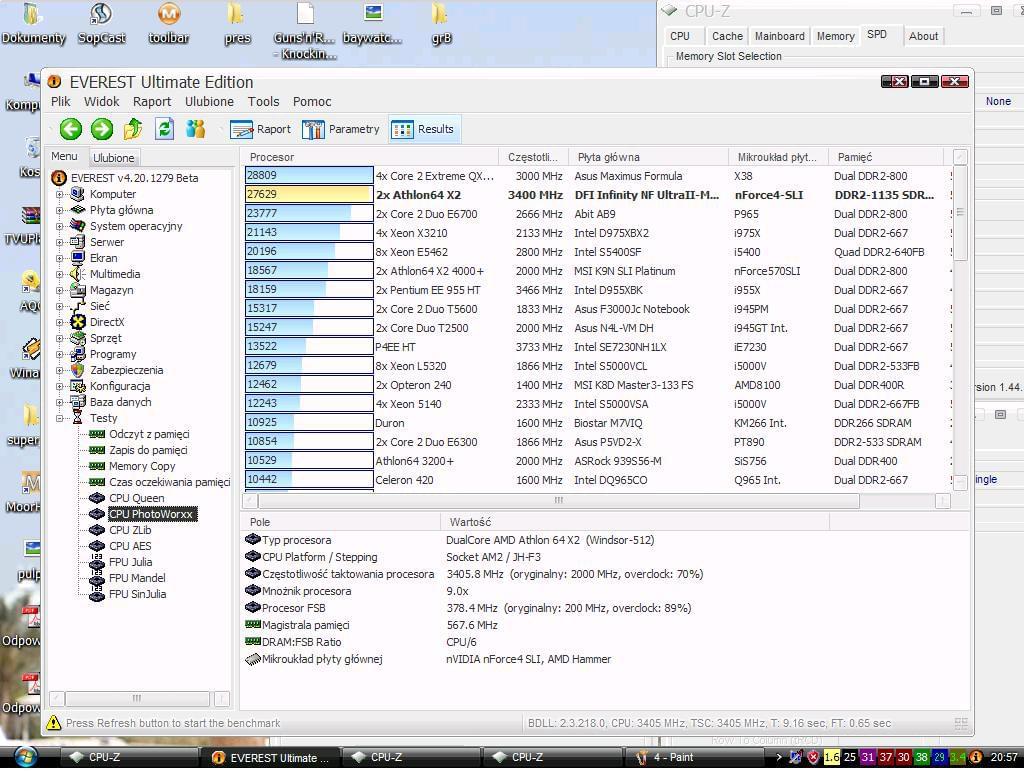Select the Płyta główna tree icon

(78, 210)
